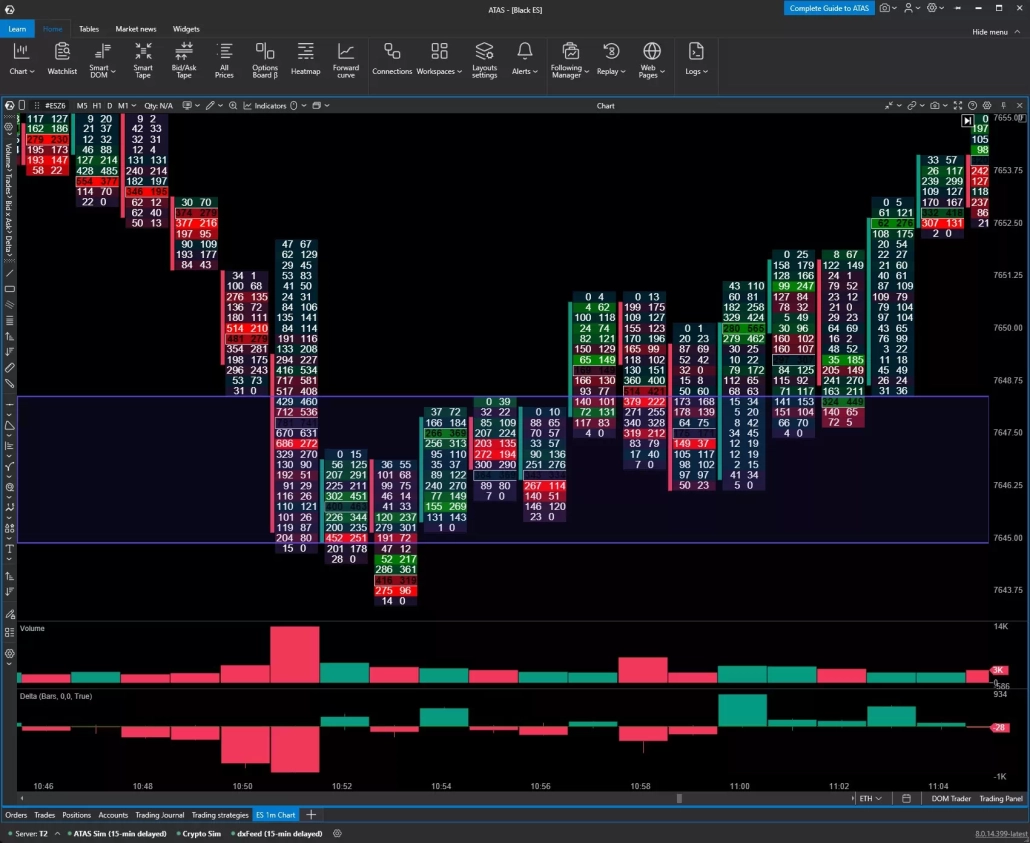This screenshot has height=843, width=1030.
Task: Click the 3K volume price label
Action: 998,670
